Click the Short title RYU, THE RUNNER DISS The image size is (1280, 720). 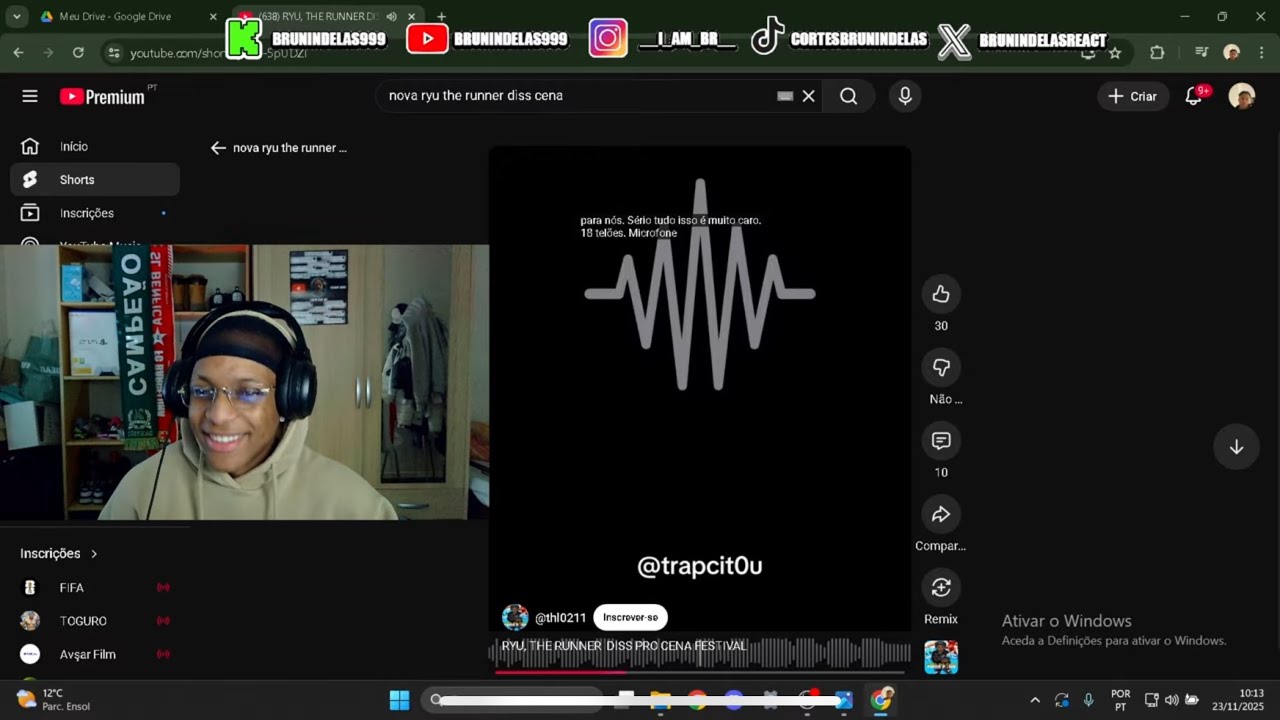click(624, 646)
